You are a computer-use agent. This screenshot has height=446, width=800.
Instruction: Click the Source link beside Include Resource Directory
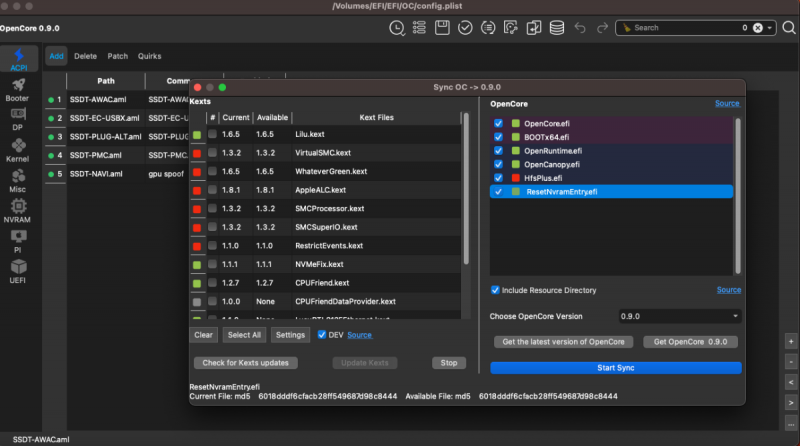pos(729,290)
